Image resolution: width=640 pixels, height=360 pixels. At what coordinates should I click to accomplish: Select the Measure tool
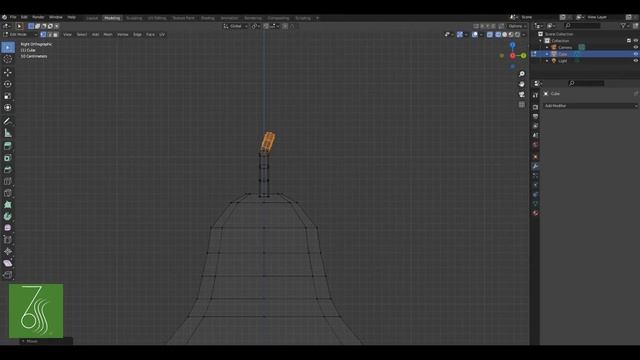coord(8,133)
